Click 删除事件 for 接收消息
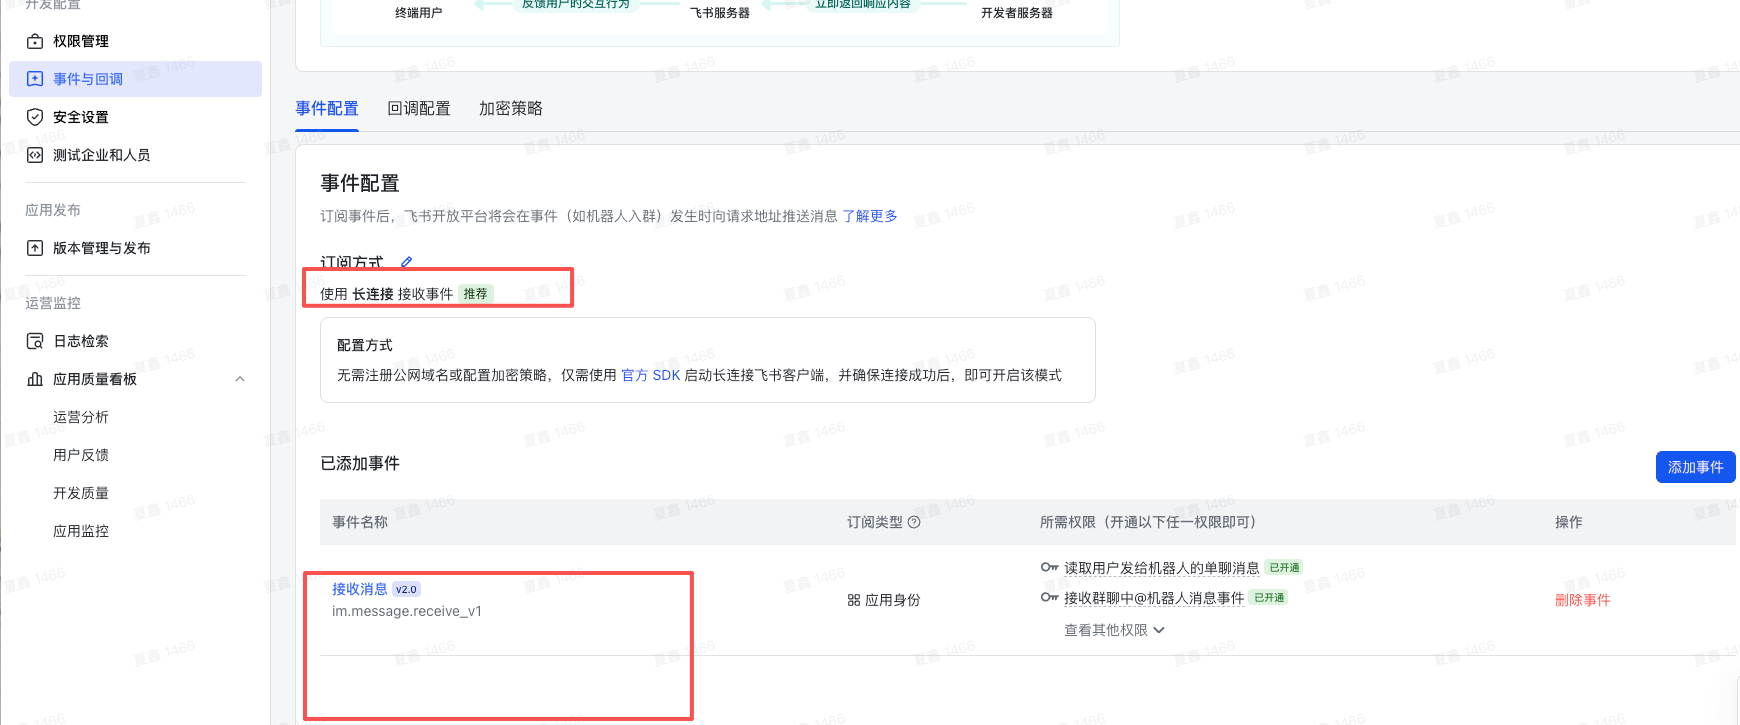 tap(1582, 600)
